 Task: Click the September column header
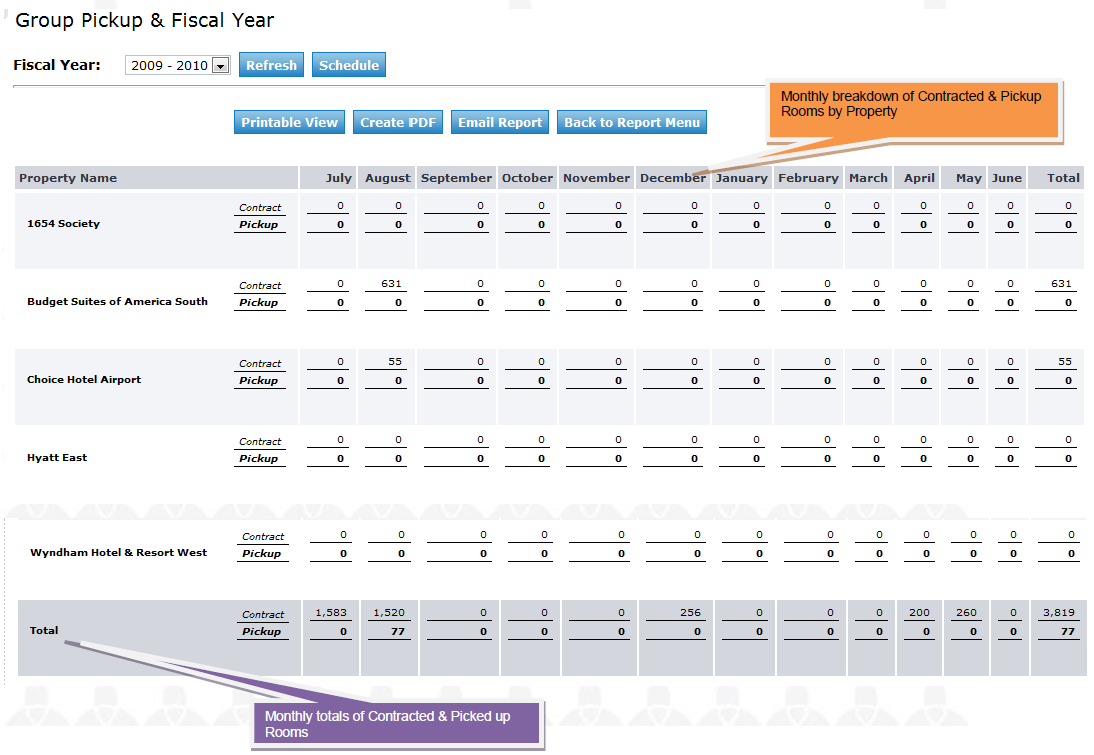[x=456, y=178]
